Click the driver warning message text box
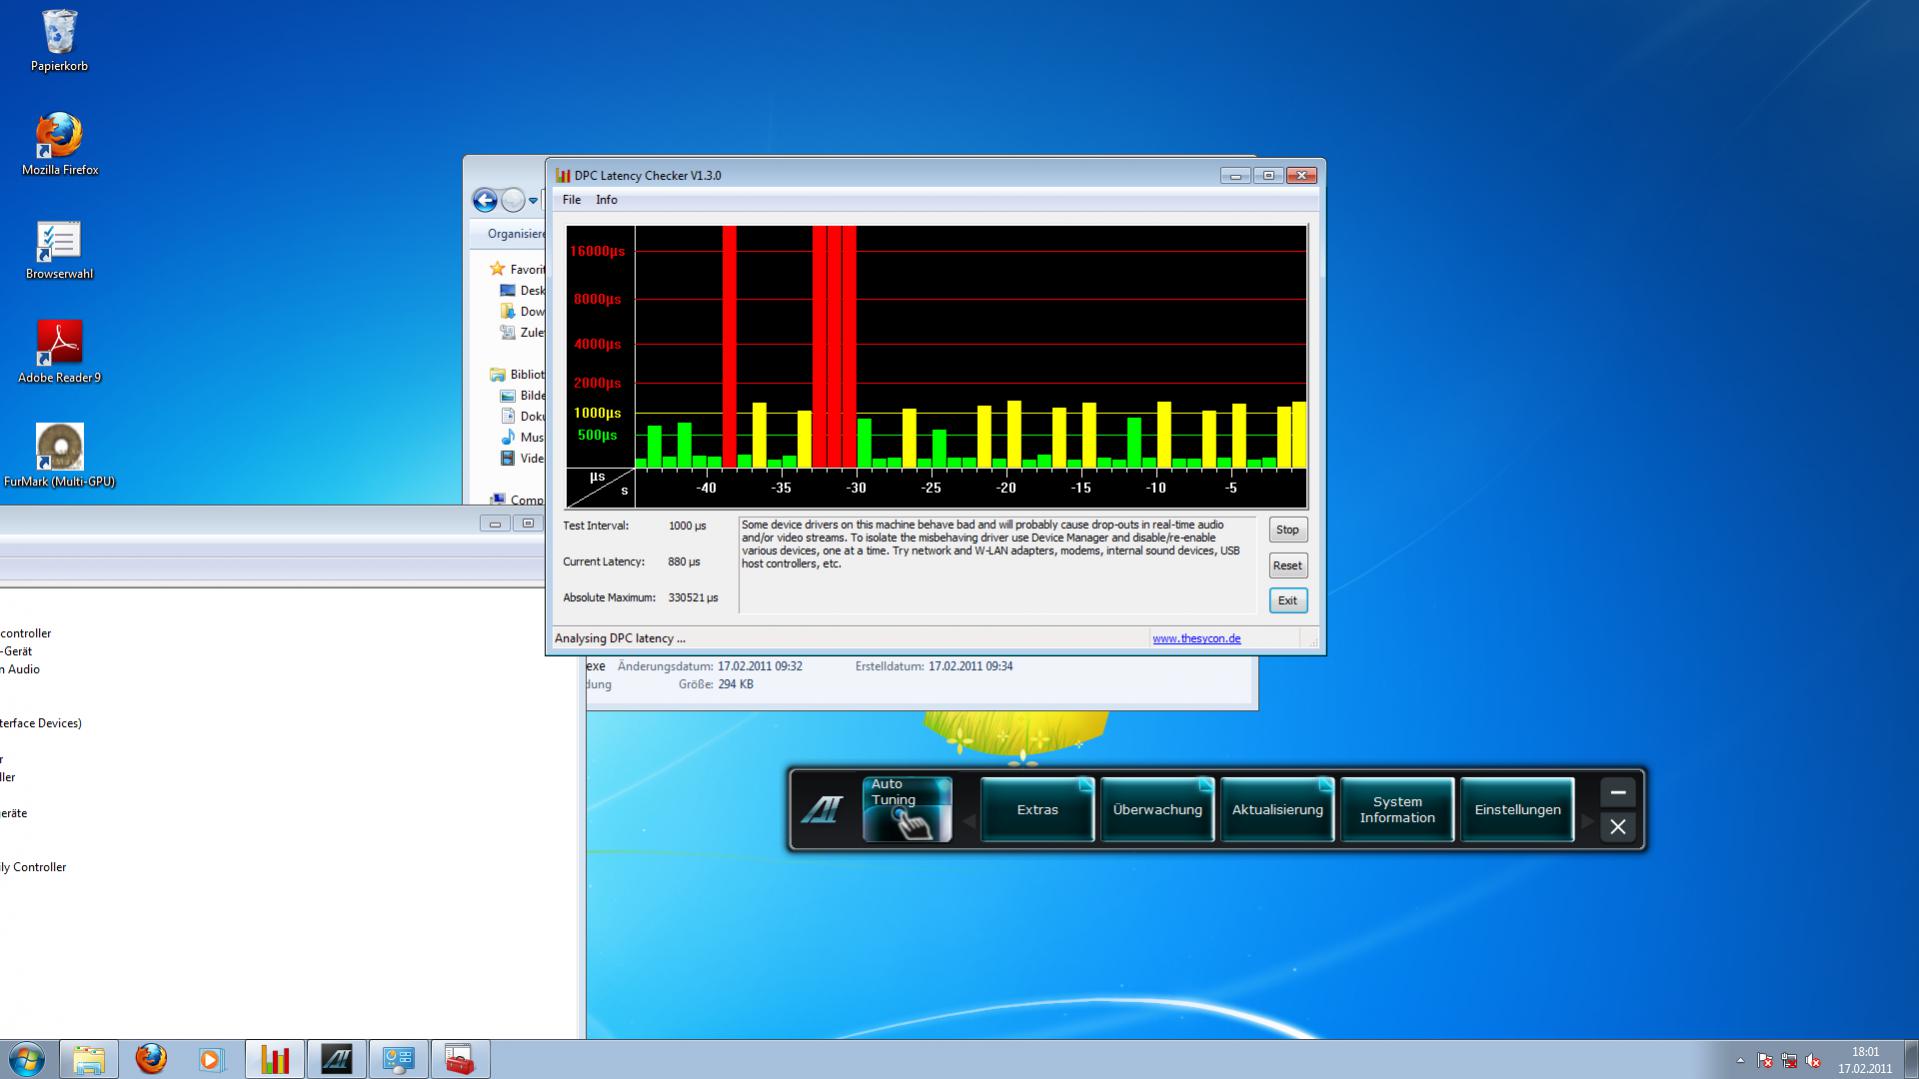 997,564
